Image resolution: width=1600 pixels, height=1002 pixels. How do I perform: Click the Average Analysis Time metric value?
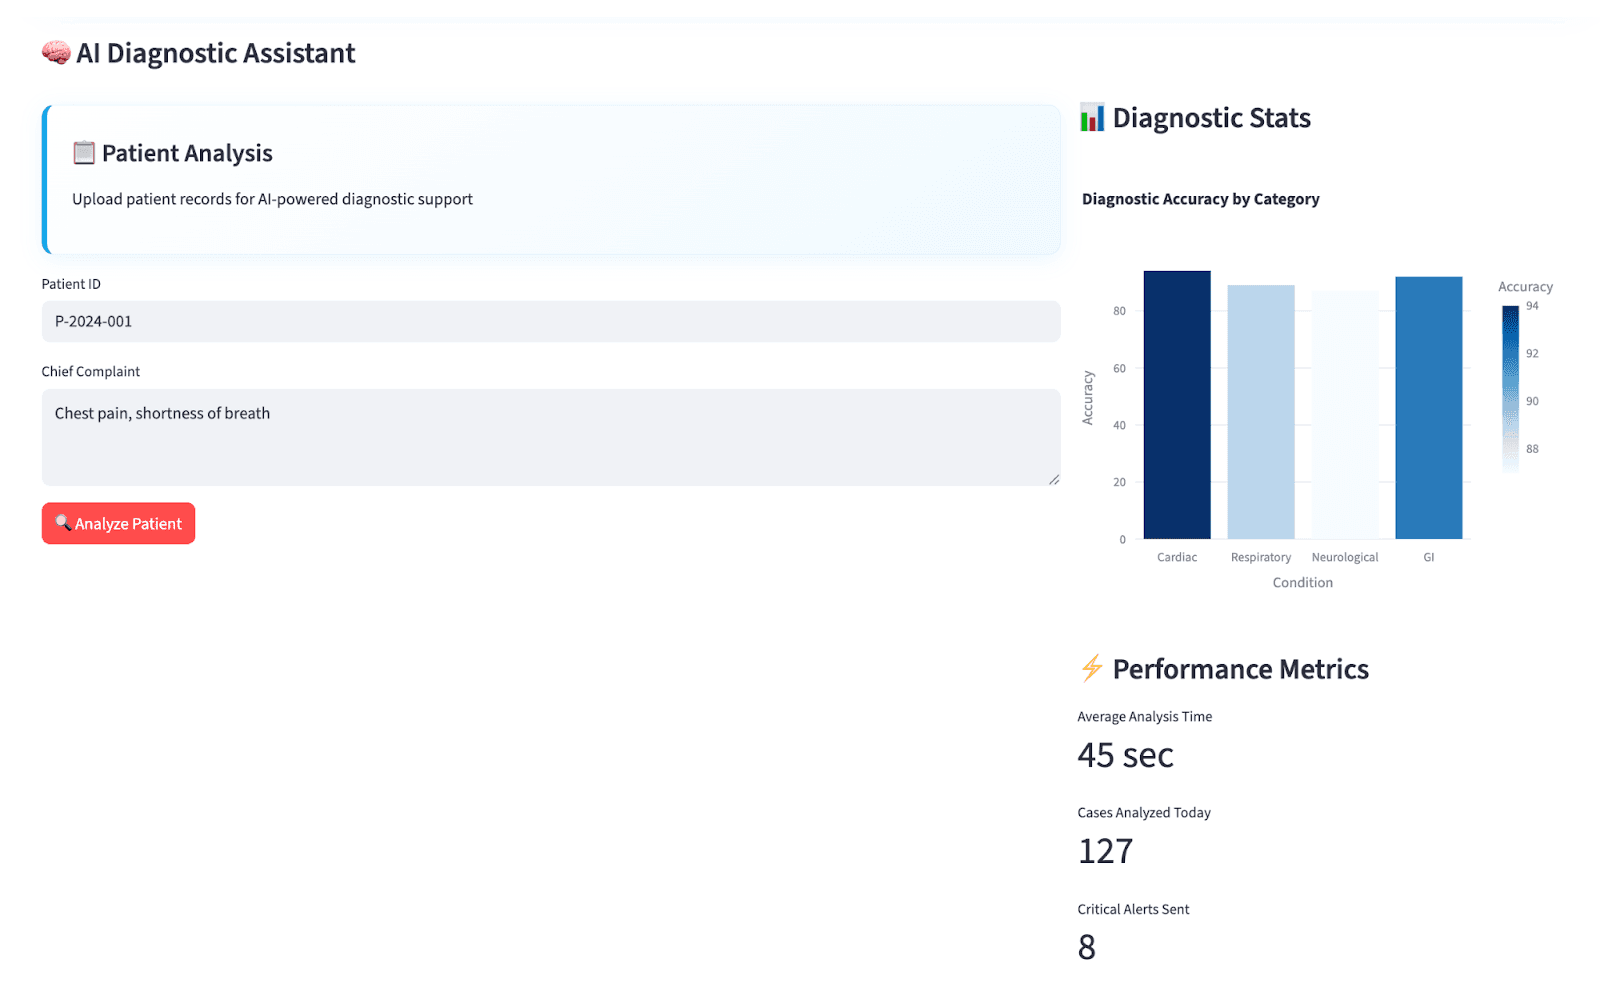pos(1124,755)
